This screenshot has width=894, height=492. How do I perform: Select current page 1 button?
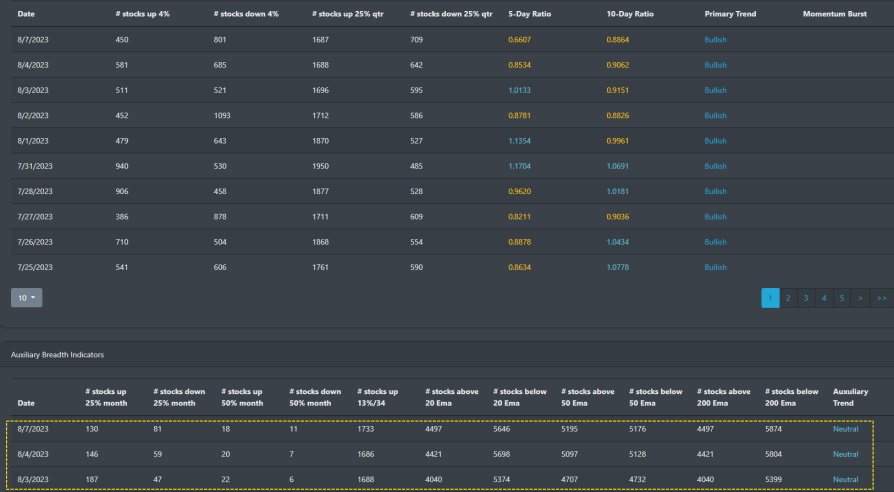tap(770, 298)
